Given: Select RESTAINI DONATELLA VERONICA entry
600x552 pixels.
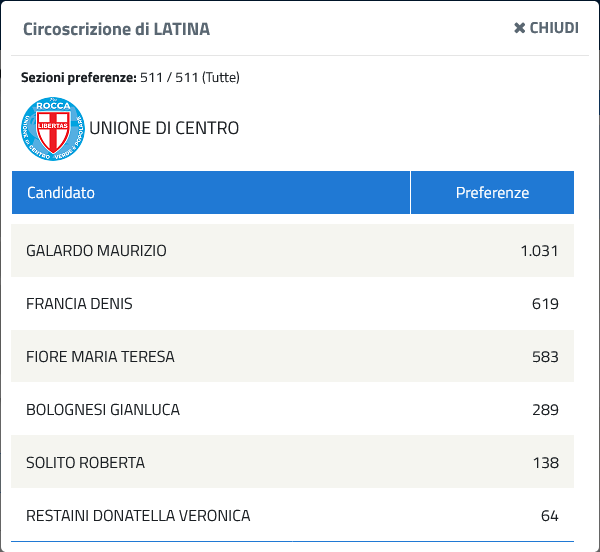Looking at the screenshot, I should coord(138,516).
